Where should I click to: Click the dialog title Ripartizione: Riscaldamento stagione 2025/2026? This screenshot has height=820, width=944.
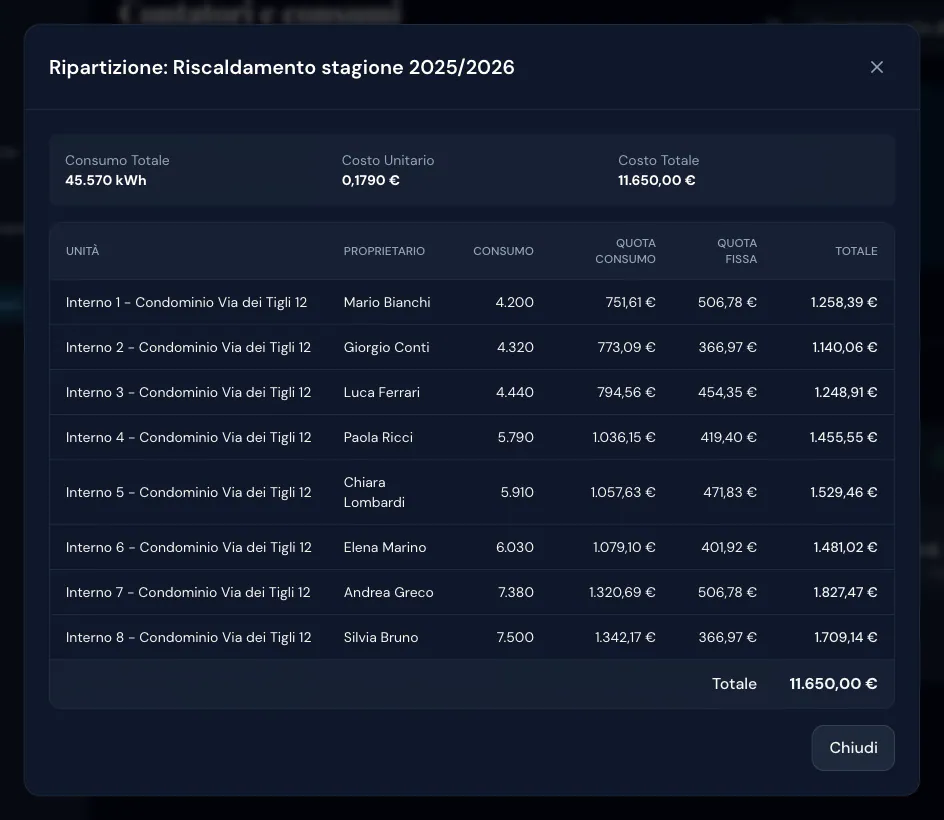[282, 67]
